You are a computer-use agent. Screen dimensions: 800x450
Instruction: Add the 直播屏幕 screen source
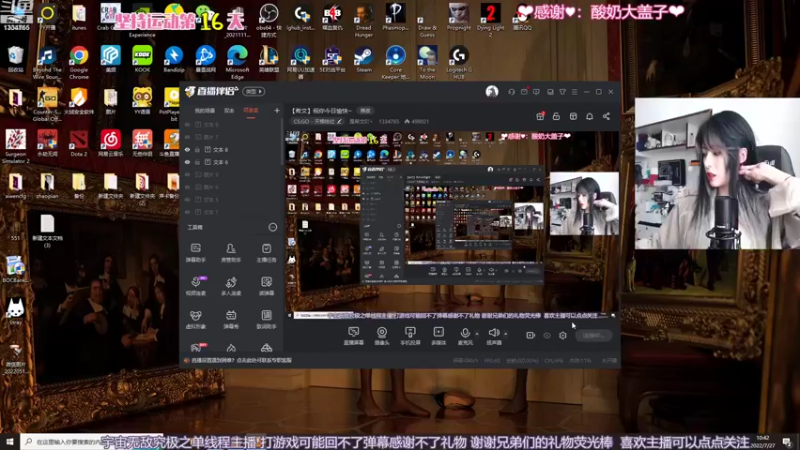pyautogui.click(x=353, y=336)
